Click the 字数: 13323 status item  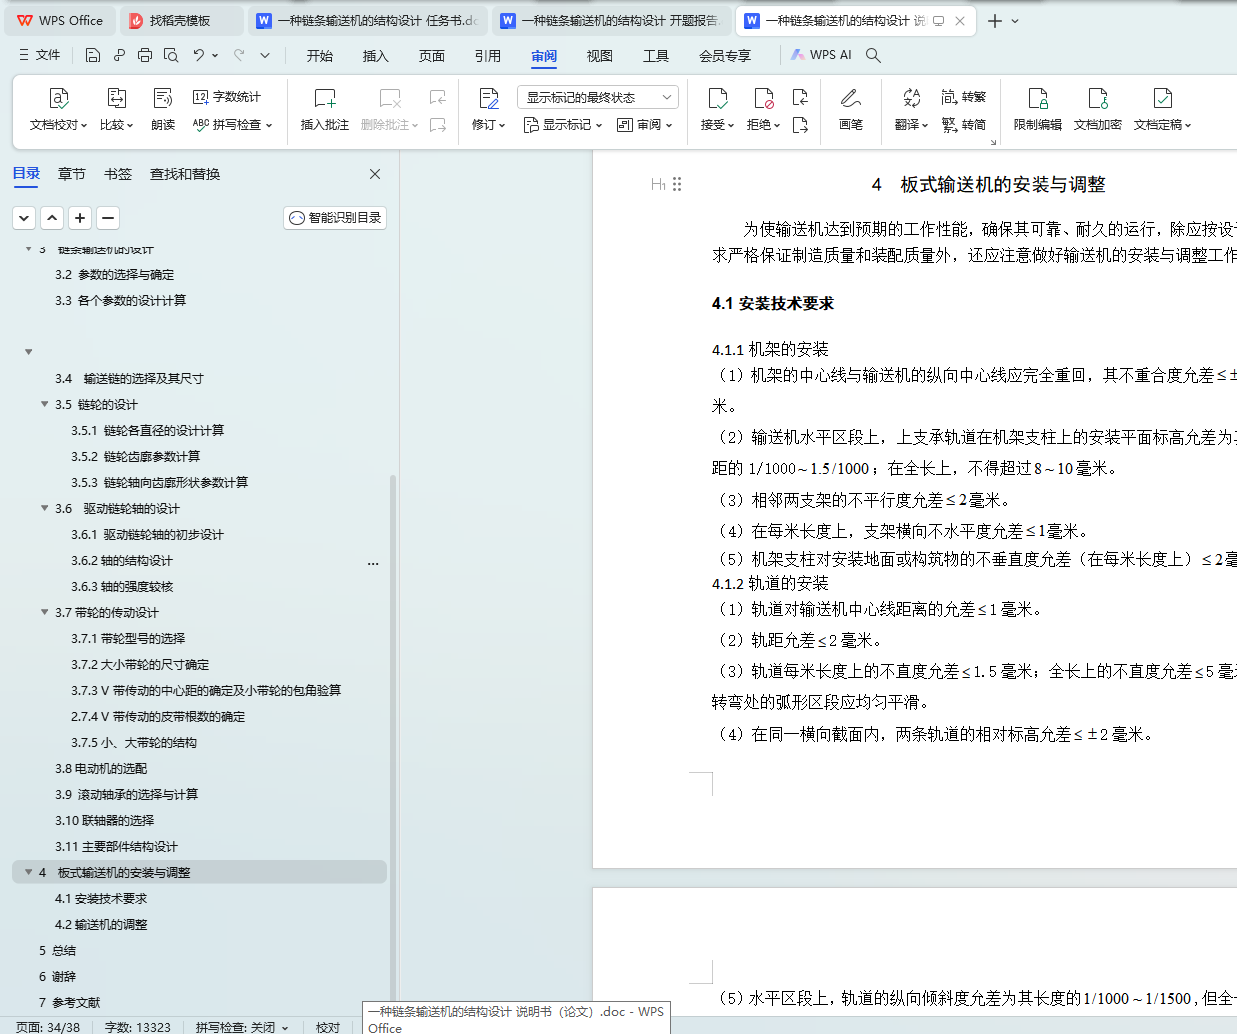137,1027
